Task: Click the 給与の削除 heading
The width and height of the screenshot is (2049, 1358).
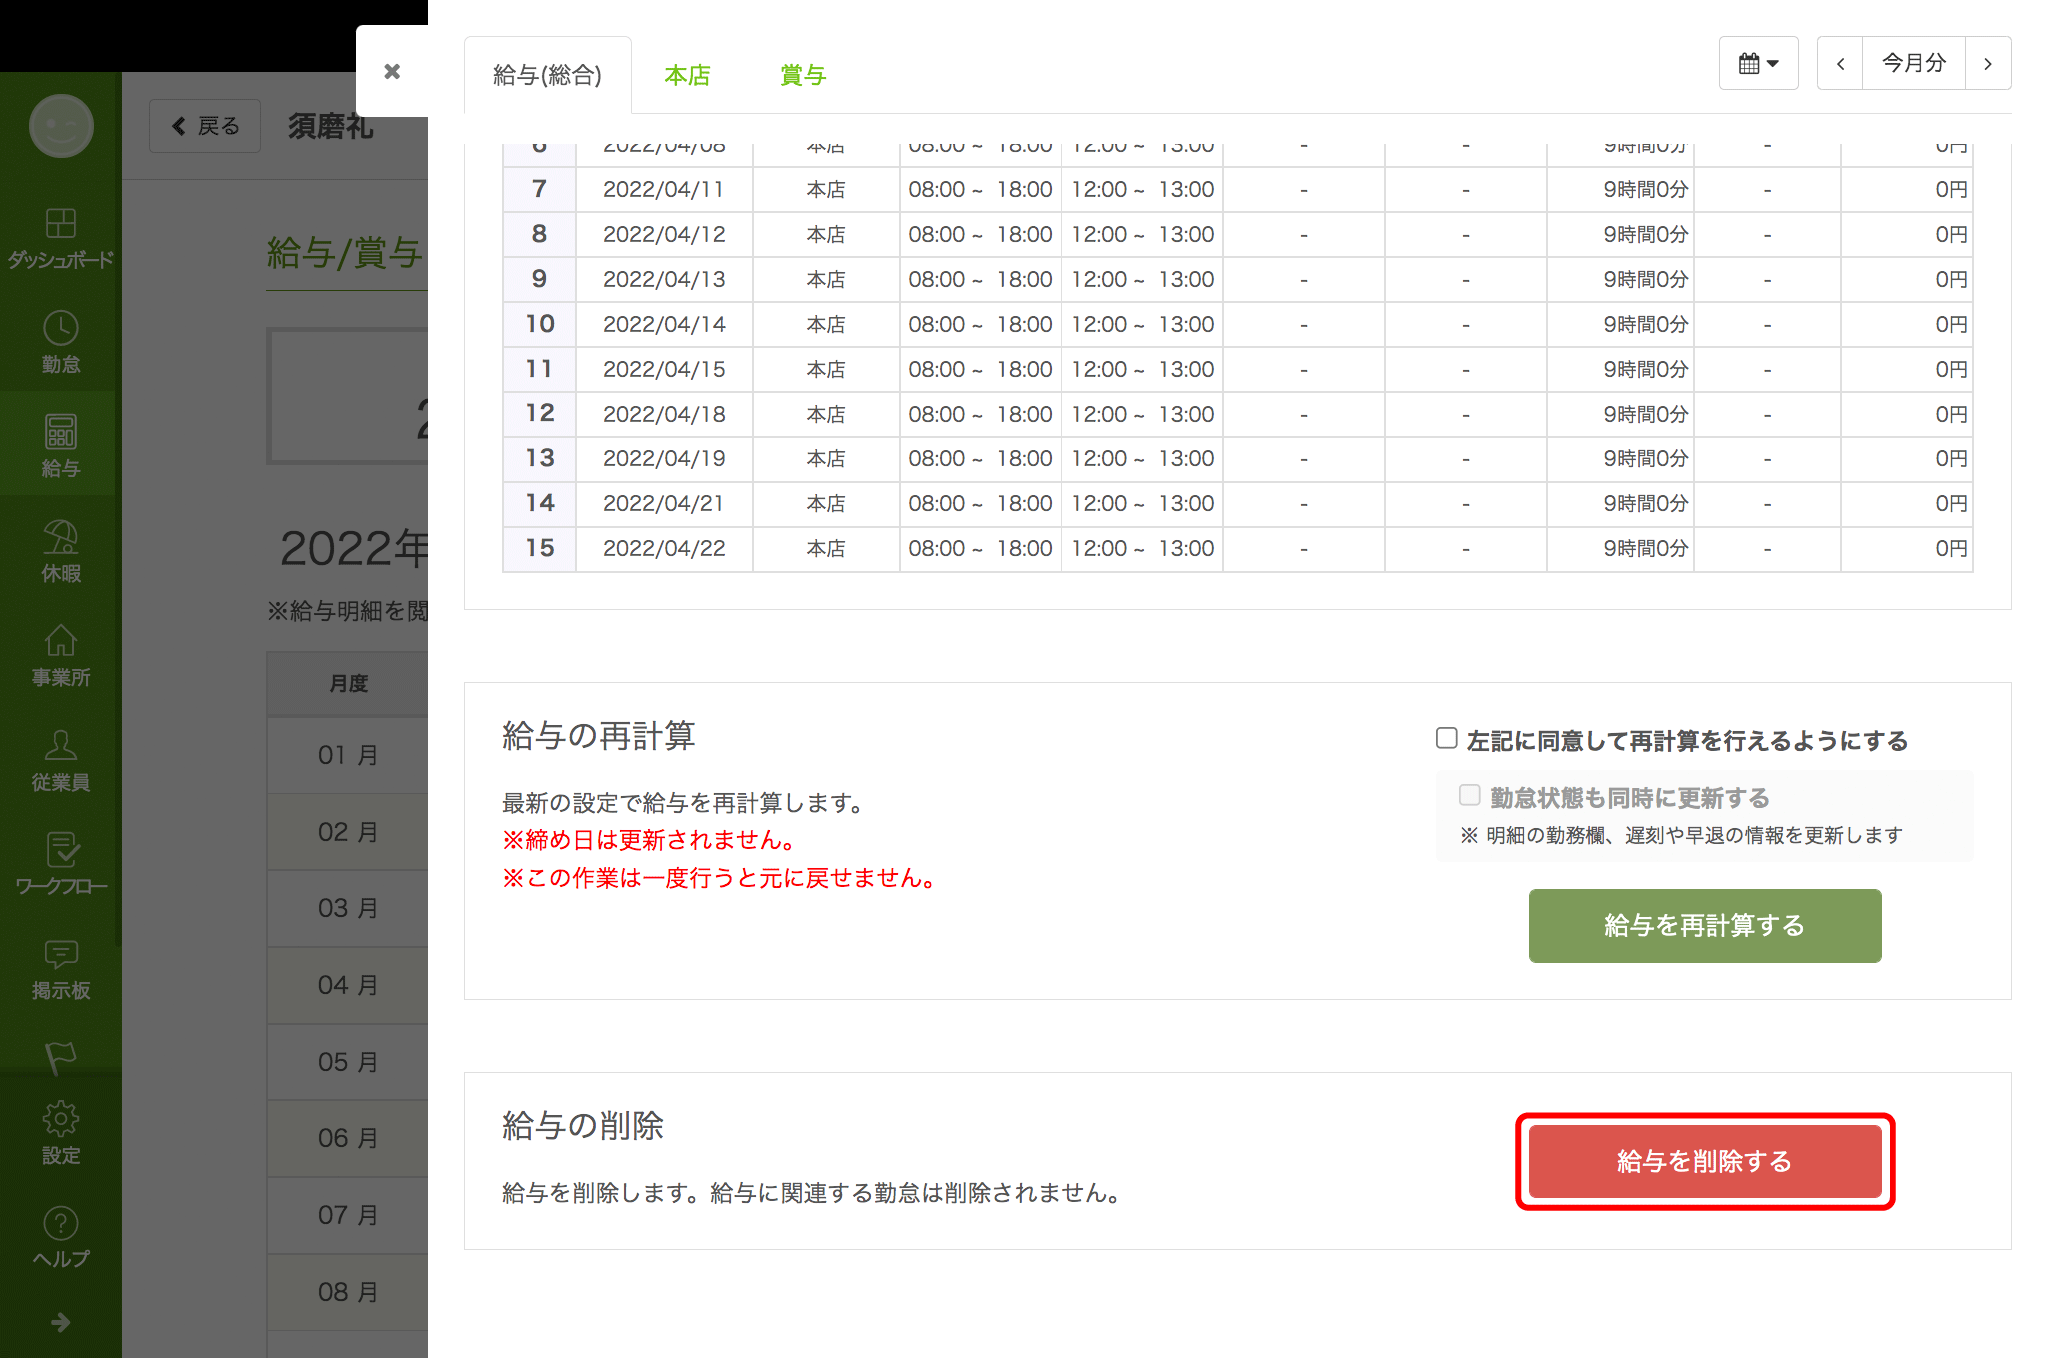Action: tap(582, 1126)
